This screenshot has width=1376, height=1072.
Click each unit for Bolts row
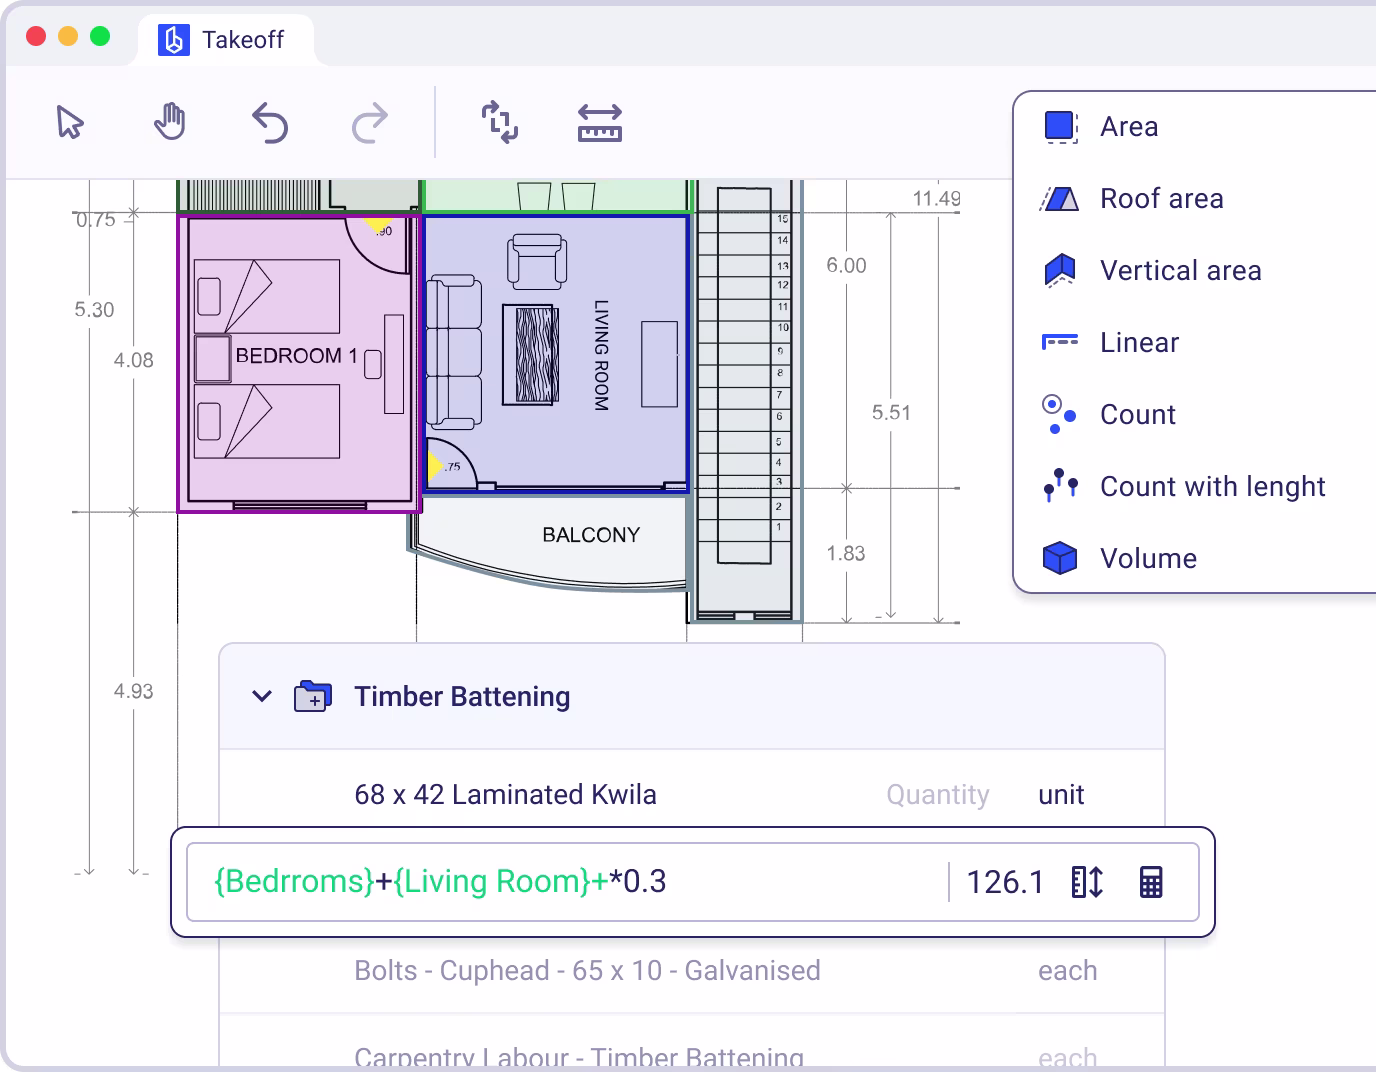1067,971
